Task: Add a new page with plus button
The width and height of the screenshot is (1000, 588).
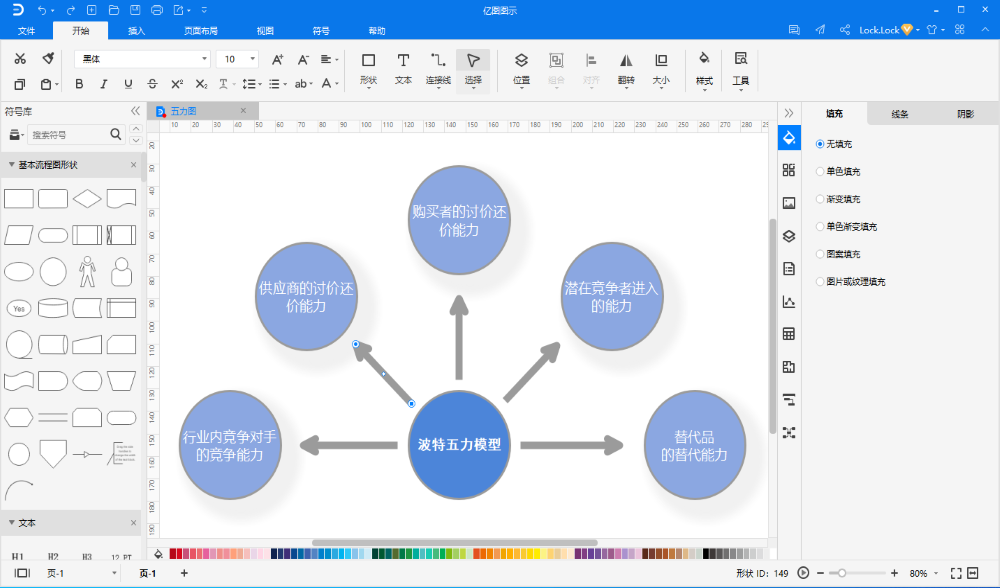Action: pyautogui.click(x=184, y=573)
